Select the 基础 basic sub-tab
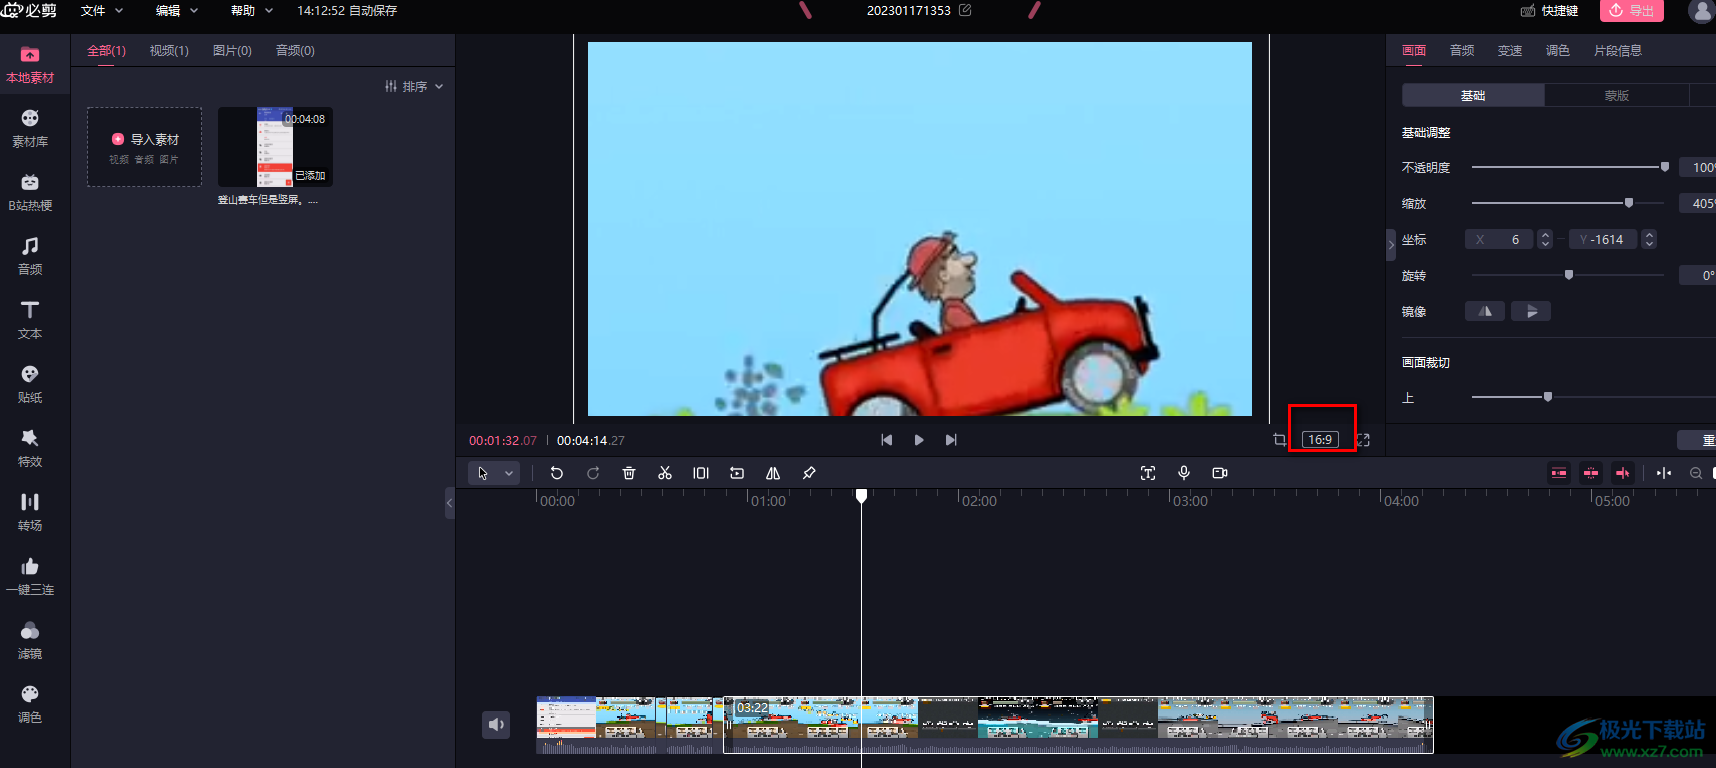Image resolution: width=1716 pixels, height=768 pixels. 1473,95
